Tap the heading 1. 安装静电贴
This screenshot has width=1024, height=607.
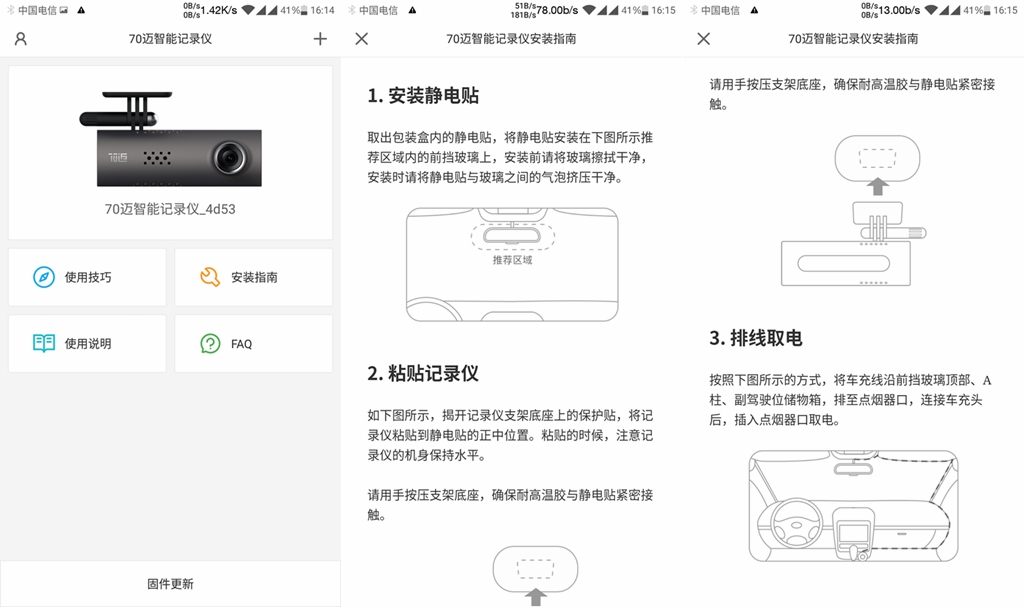pyautogui.click(x=423, y=95)
